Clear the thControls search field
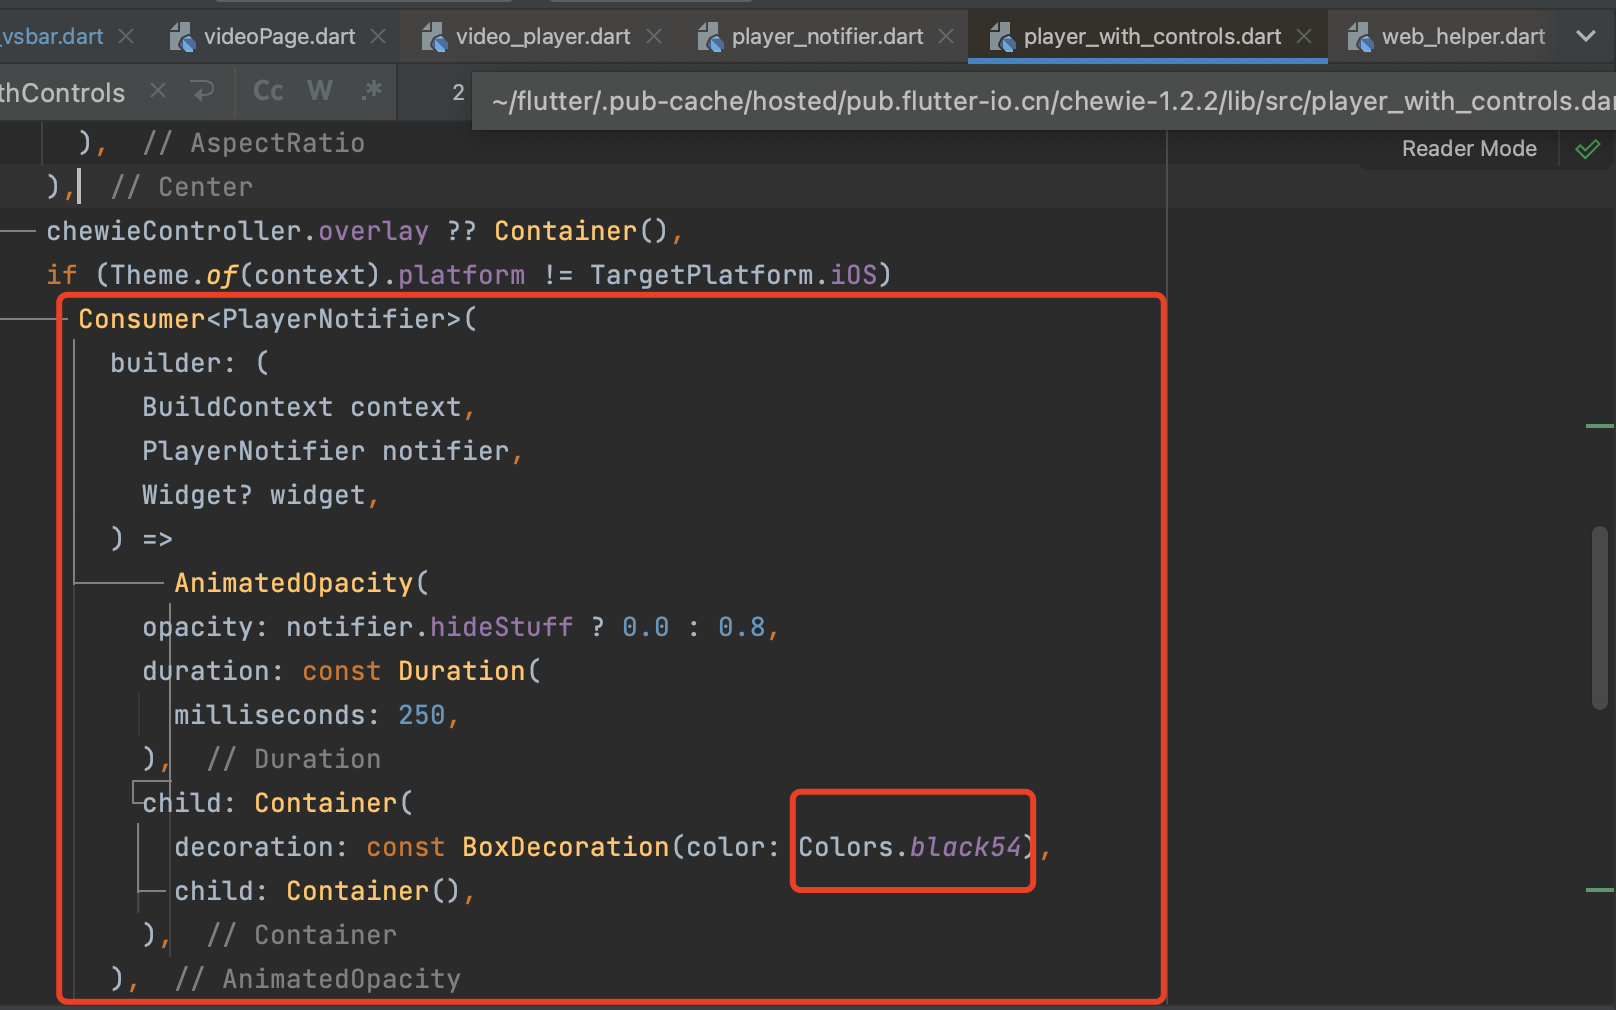Screen dimensions: 1616x1010 click(x=157, y=92)
